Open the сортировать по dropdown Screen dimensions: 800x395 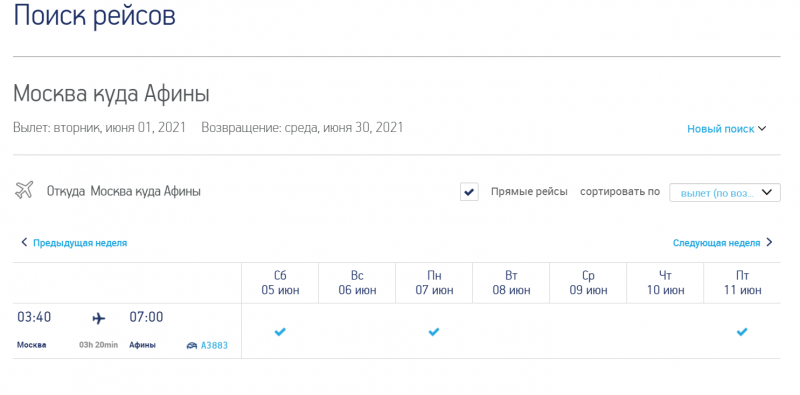(724, 192)
